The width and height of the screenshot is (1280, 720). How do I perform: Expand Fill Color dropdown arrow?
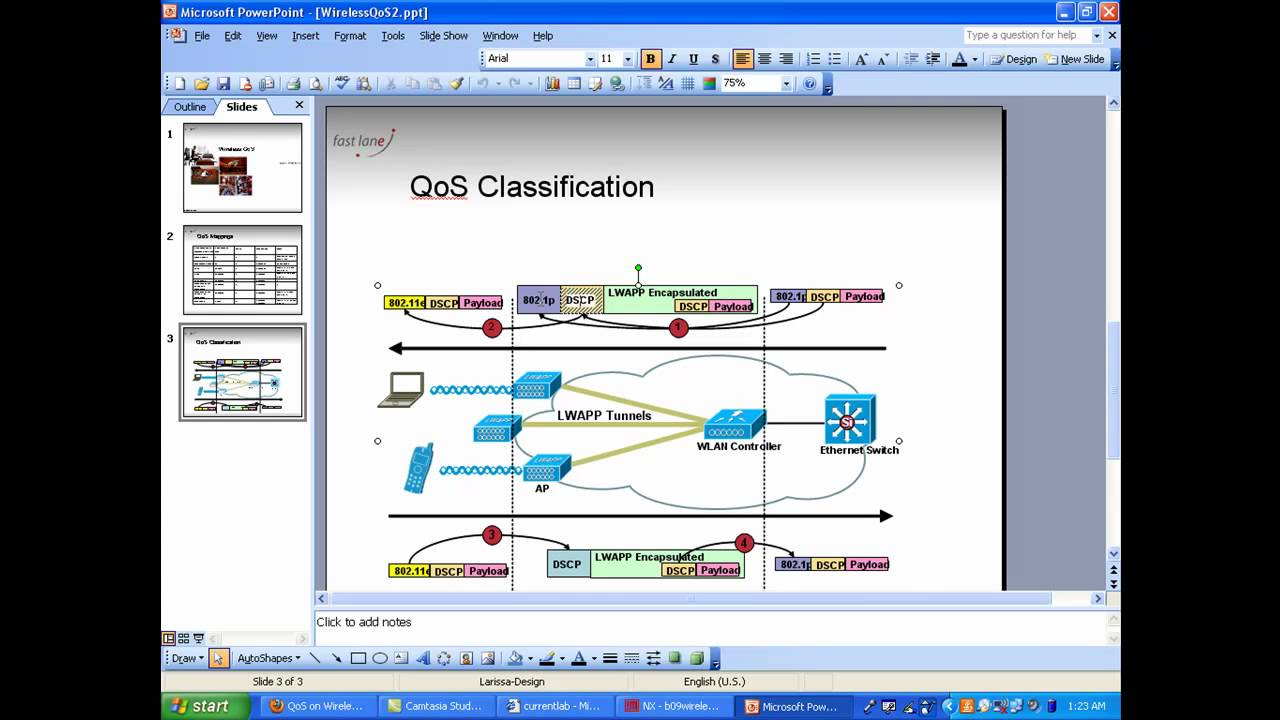[x=530, y=658]
